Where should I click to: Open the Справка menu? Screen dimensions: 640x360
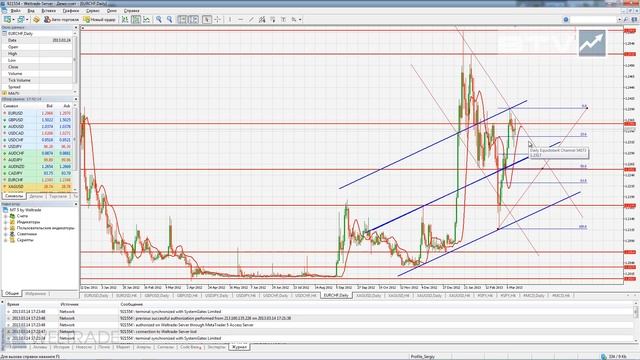(131, 11)
